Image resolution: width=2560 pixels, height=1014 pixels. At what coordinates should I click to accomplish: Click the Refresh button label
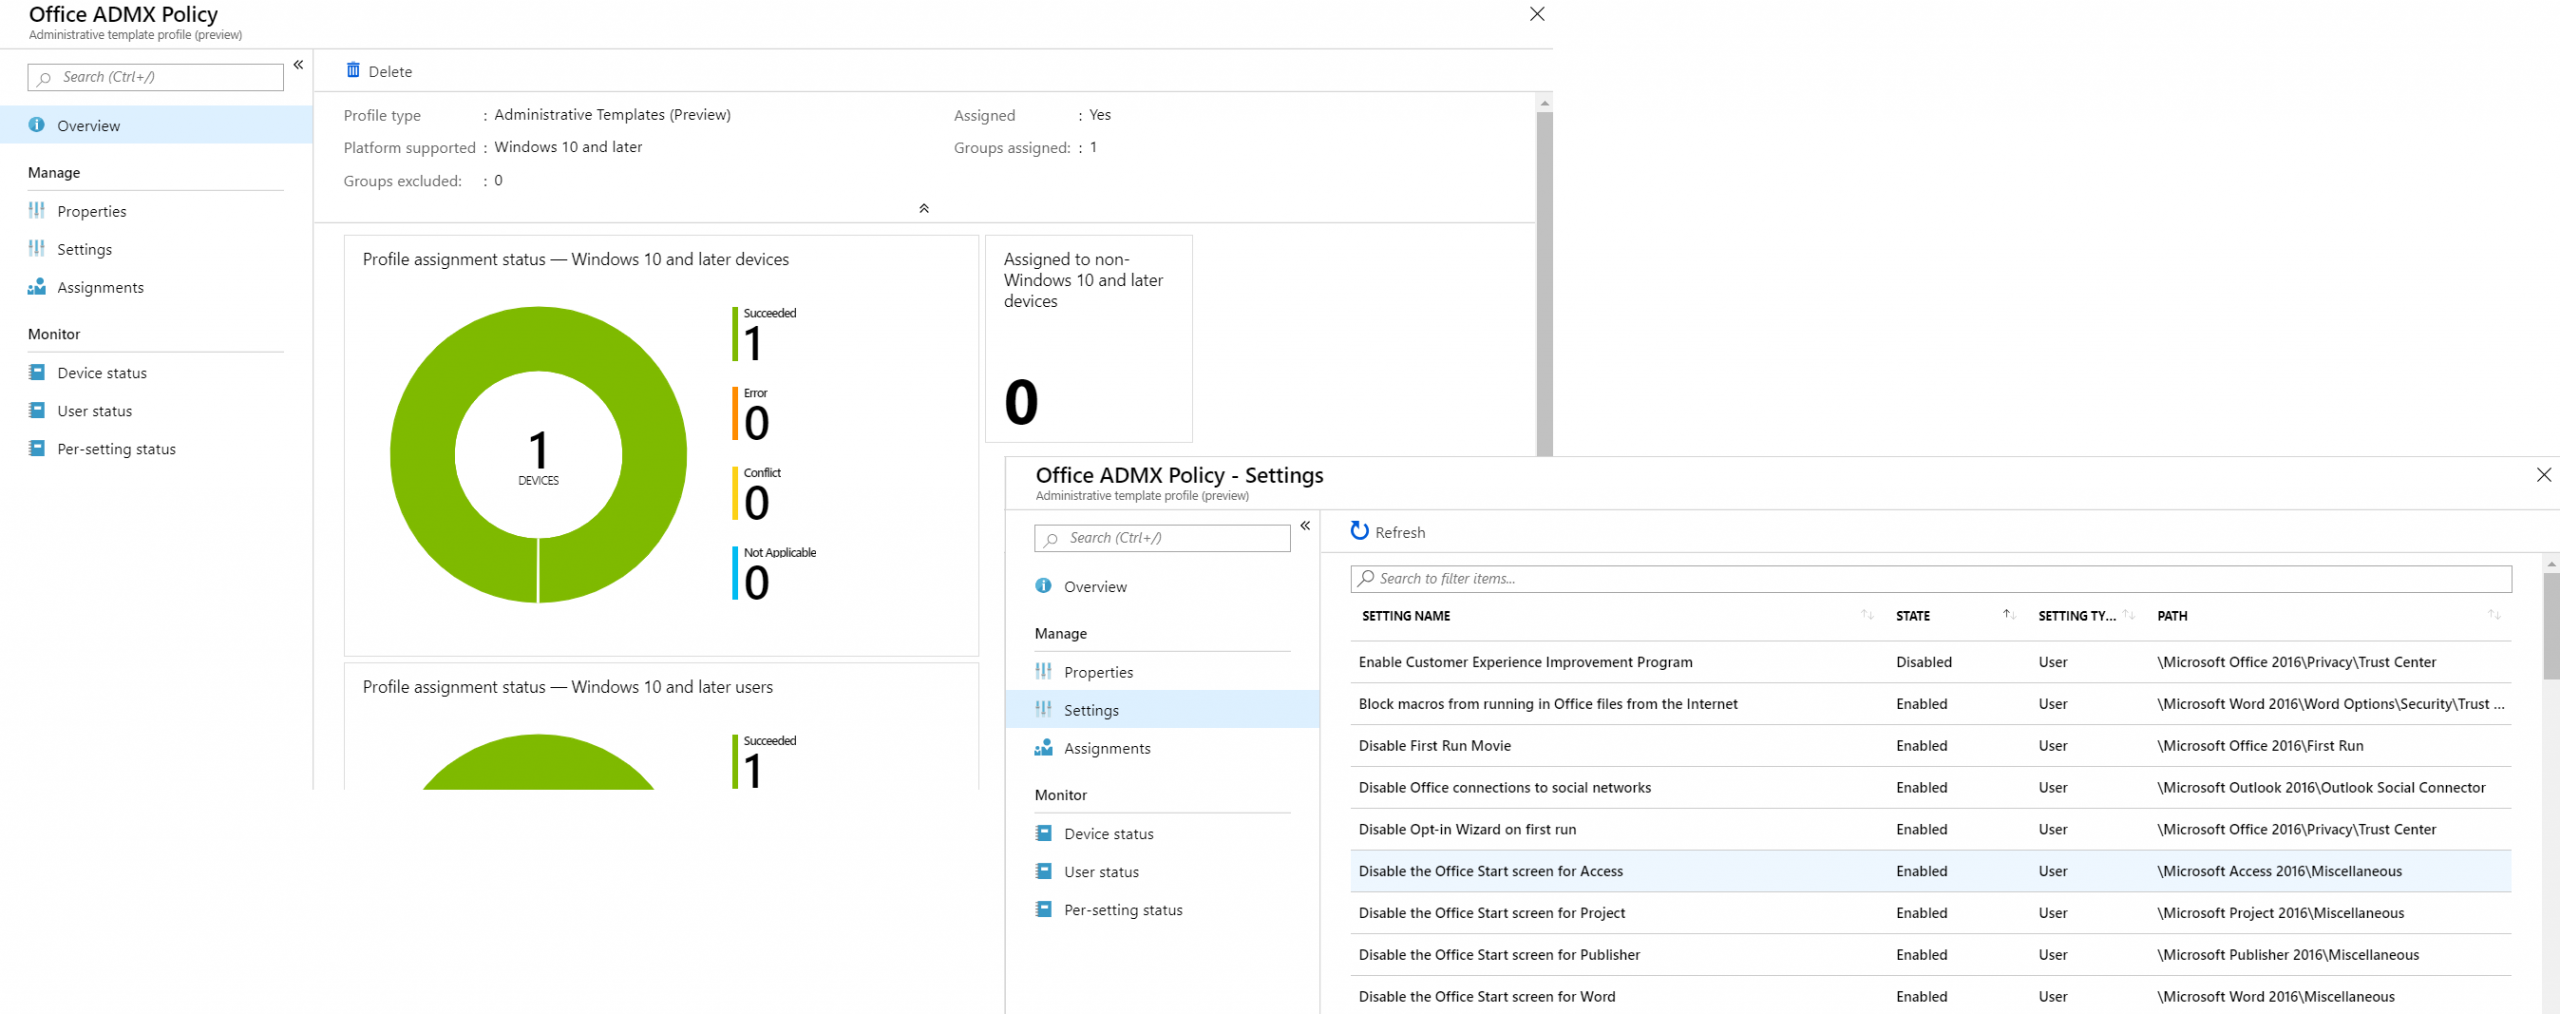coord(1400,532)
